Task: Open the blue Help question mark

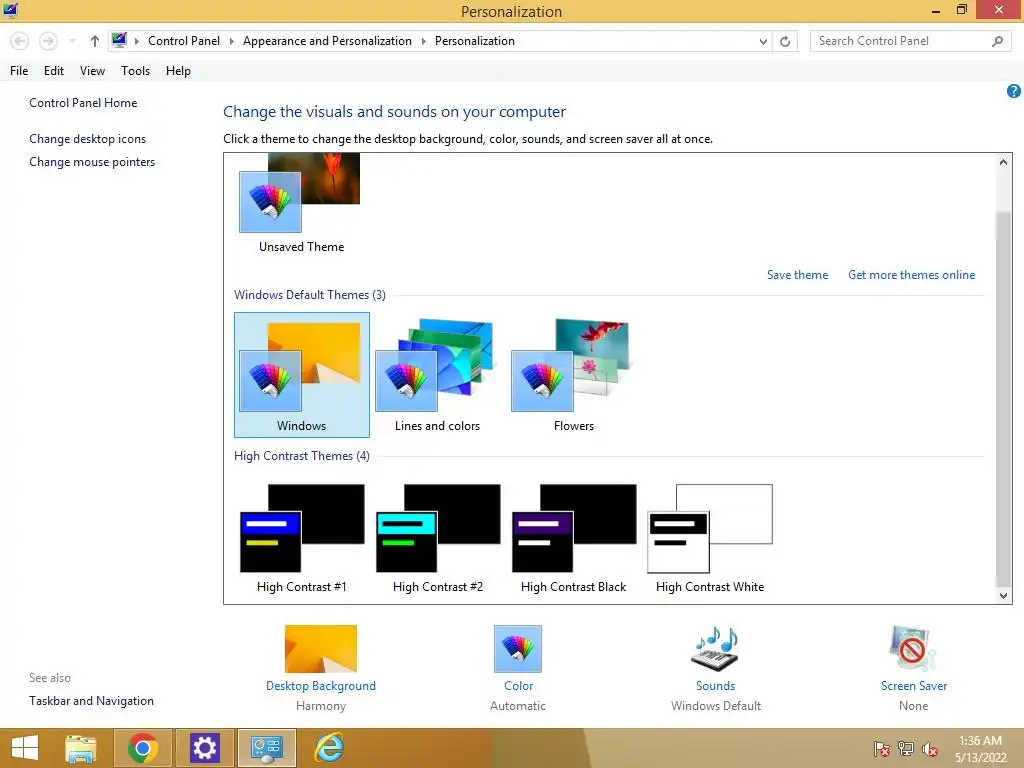Action: [1014, 91]
